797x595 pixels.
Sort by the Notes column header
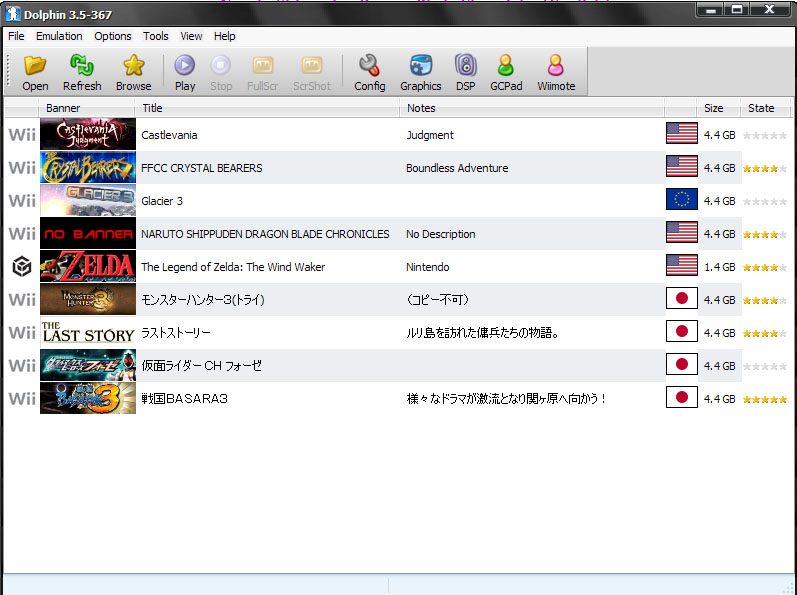(x=531, y=108)
